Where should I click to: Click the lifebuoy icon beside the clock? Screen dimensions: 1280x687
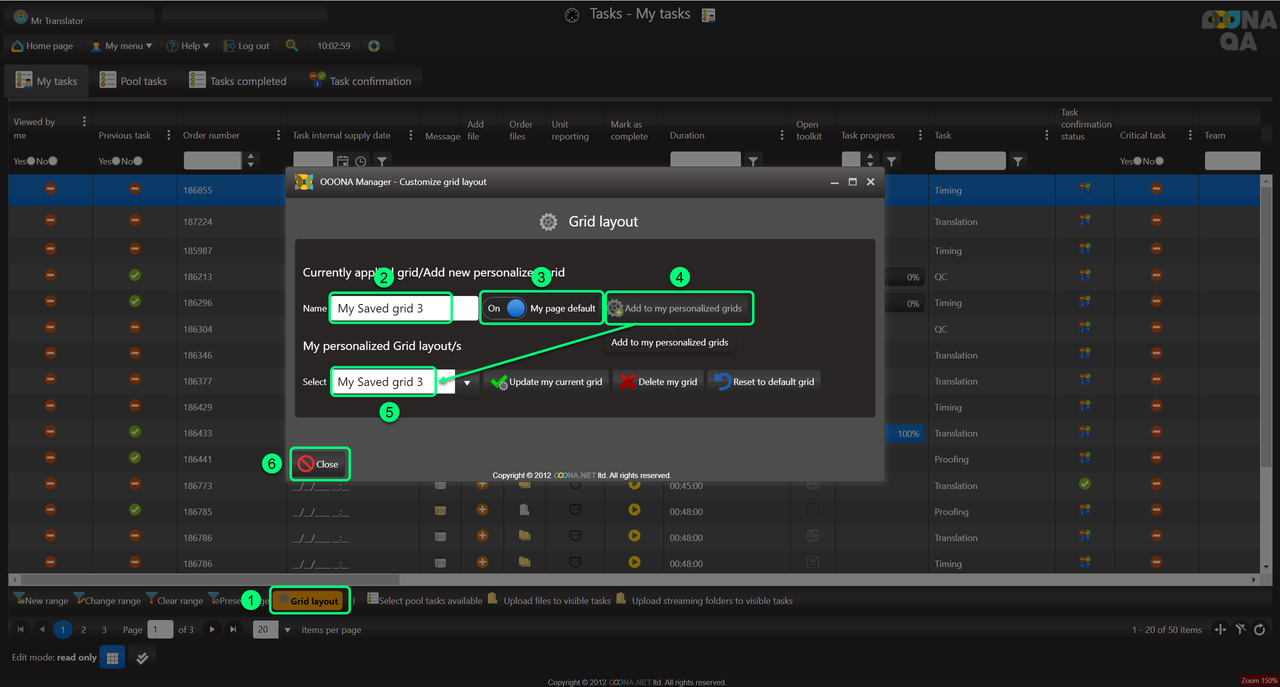(374, 46)
